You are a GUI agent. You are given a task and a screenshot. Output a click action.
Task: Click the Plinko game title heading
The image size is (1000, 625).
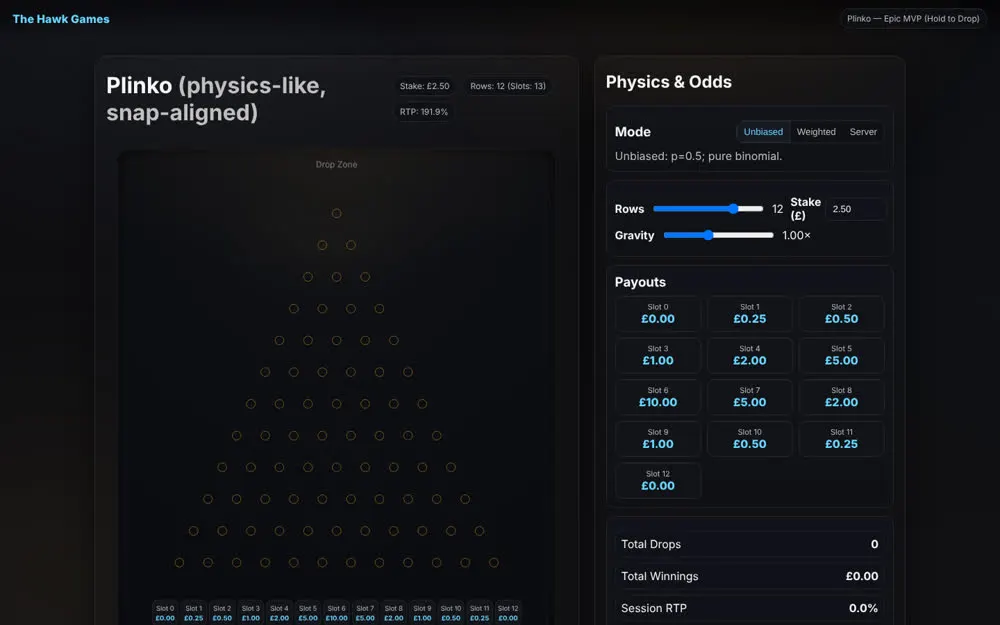(x=216, y=99)
